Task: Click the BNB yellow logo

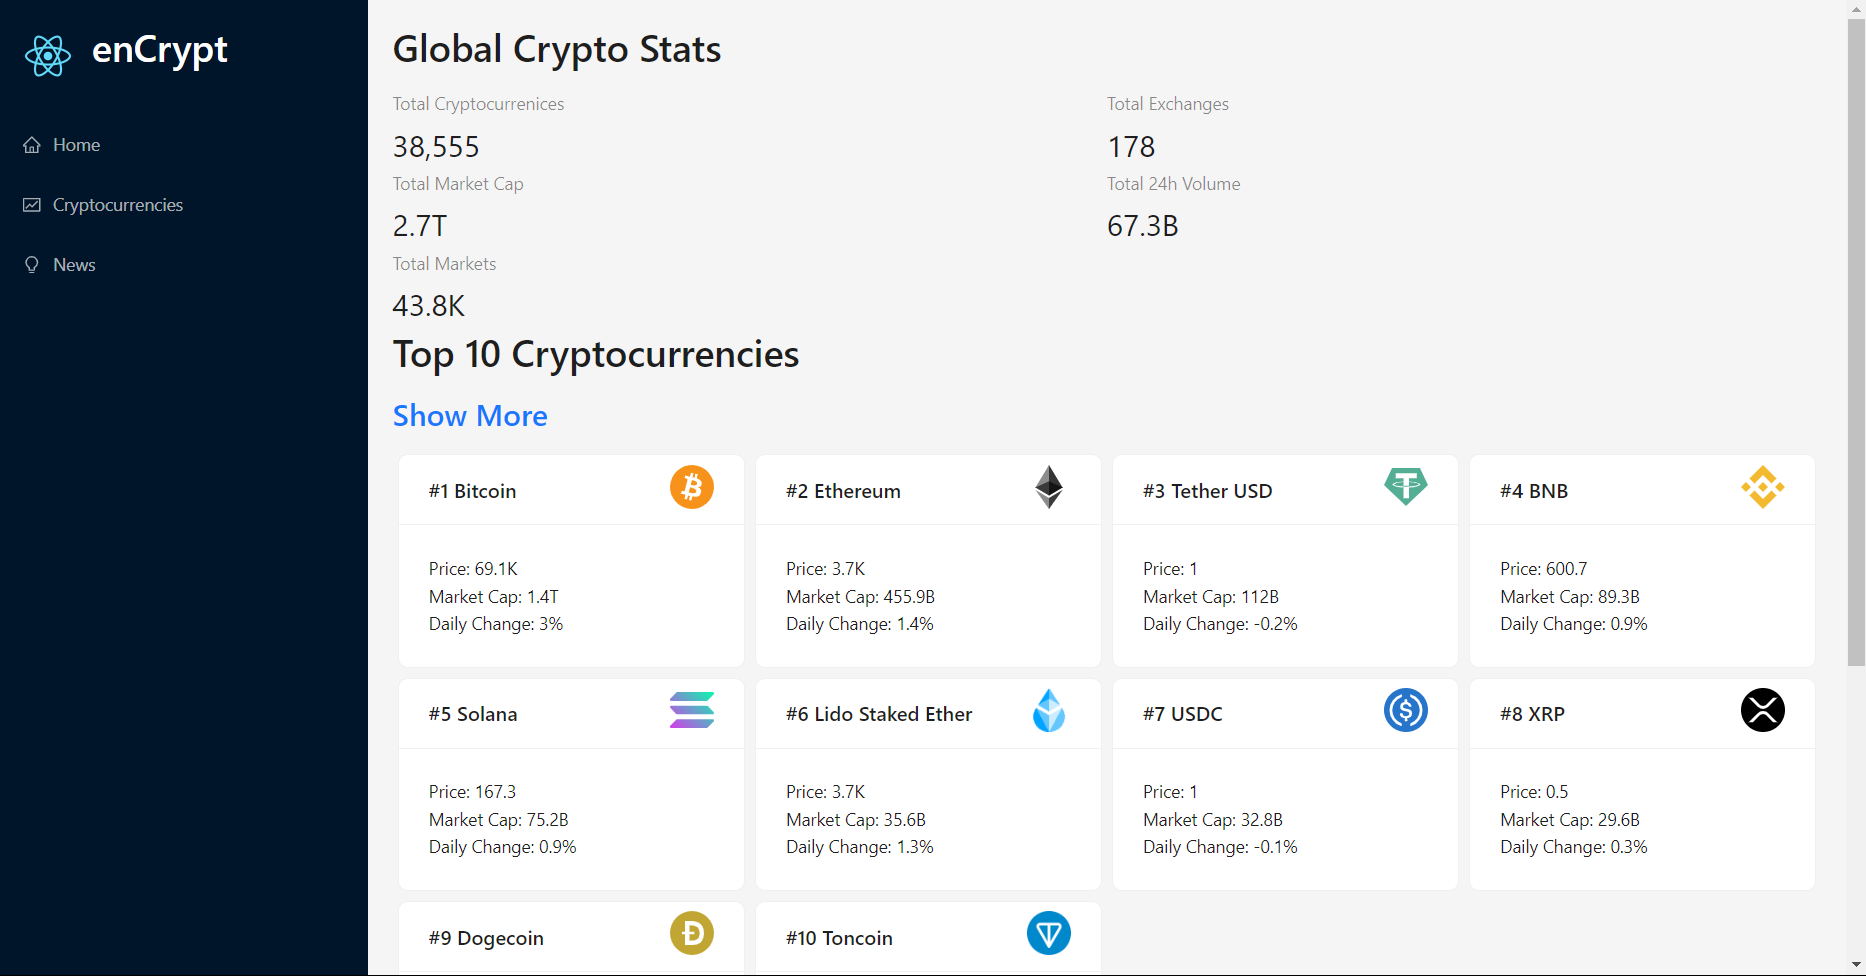Action: (x=1762, y=488)
